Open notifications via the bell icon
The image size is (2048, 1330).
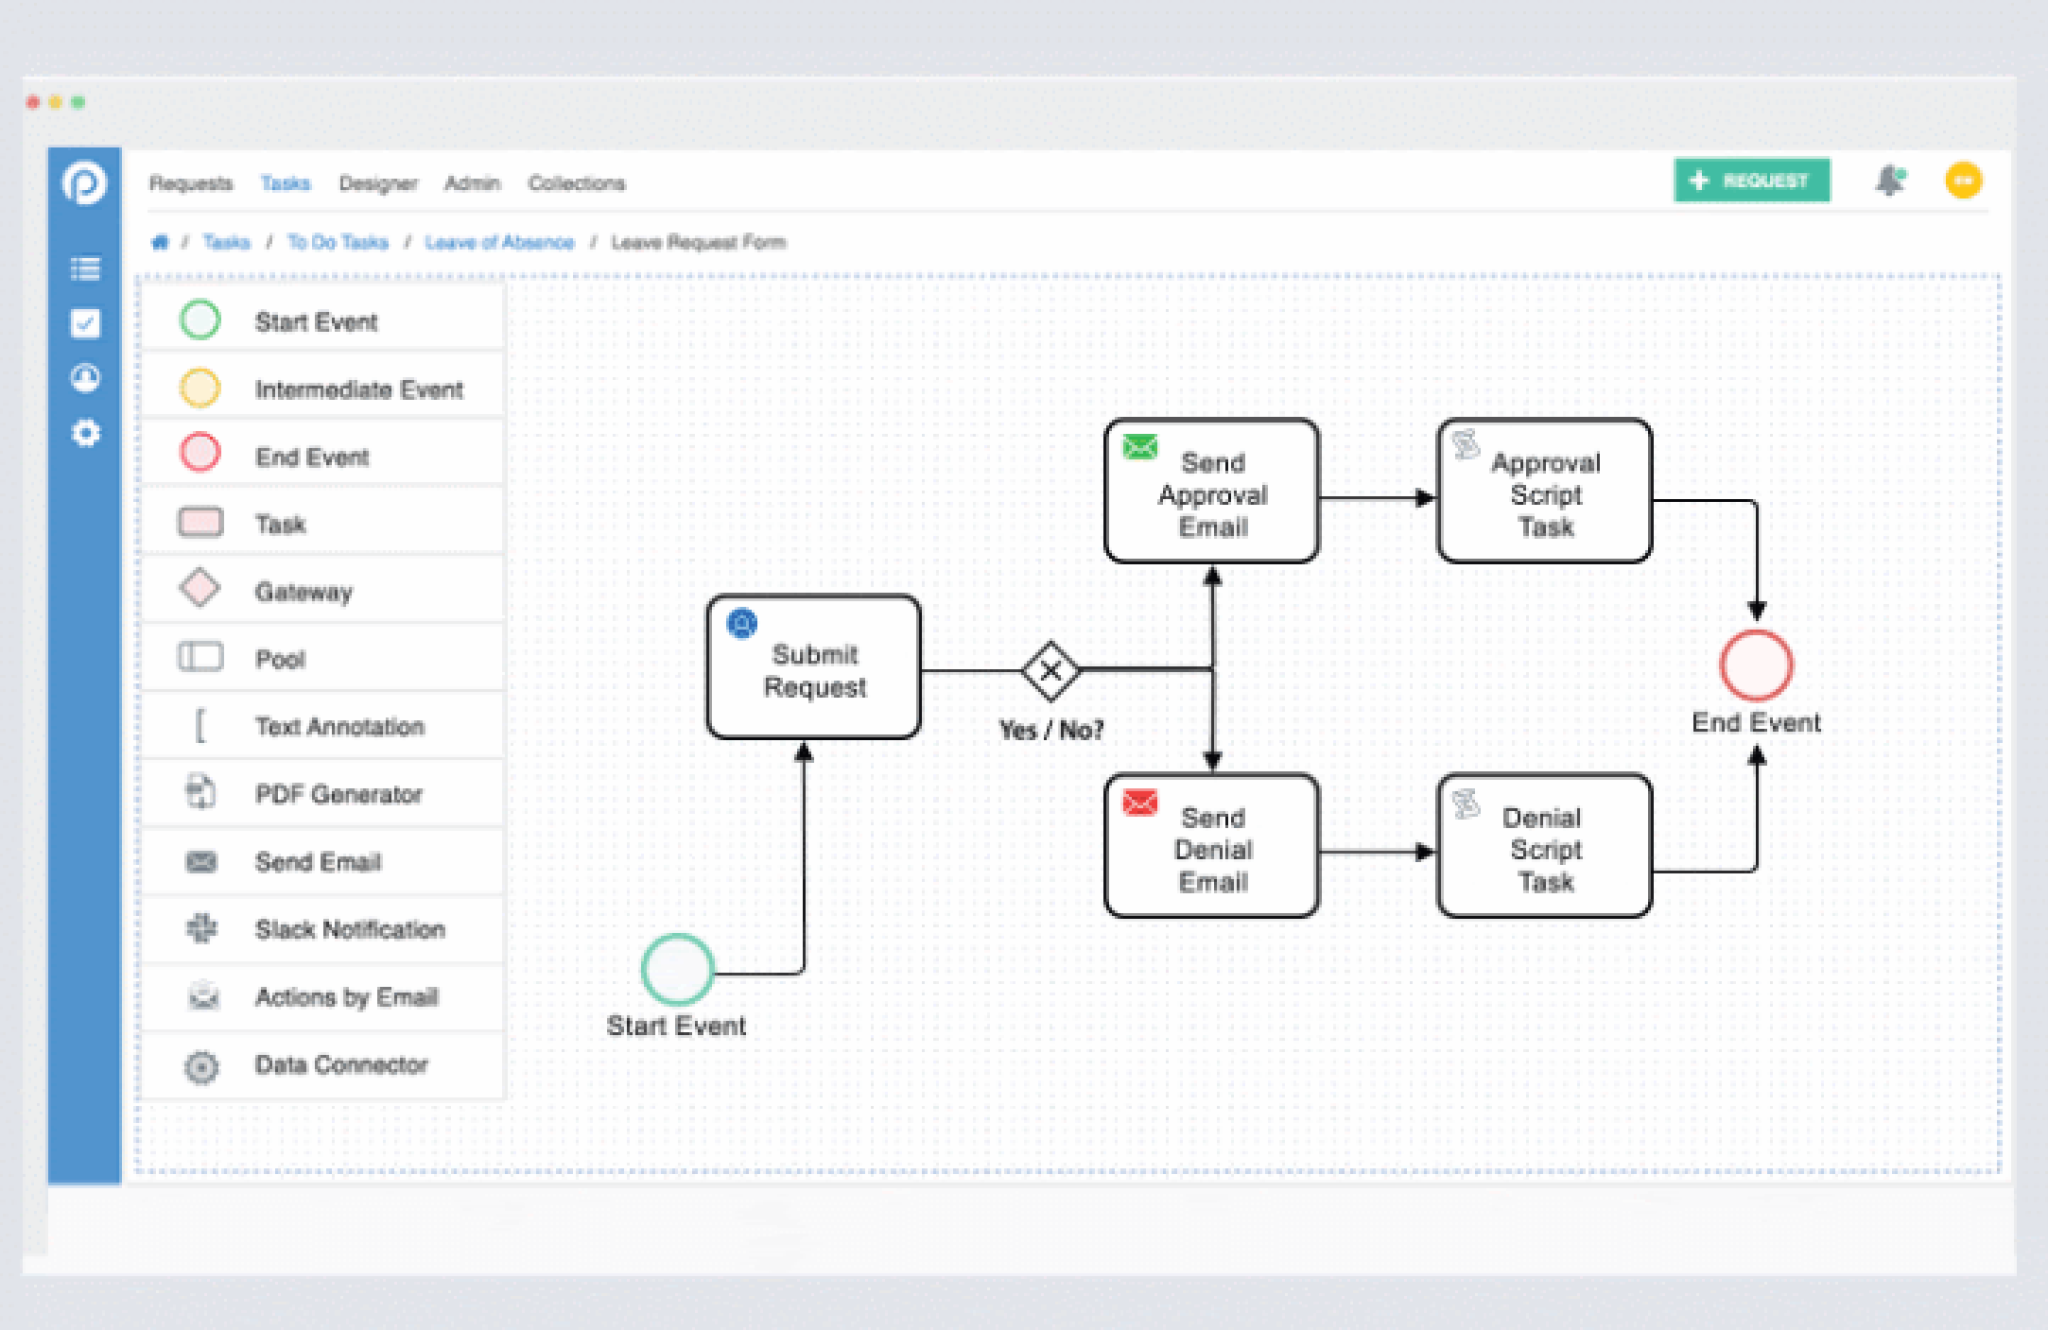point(1890,181)
